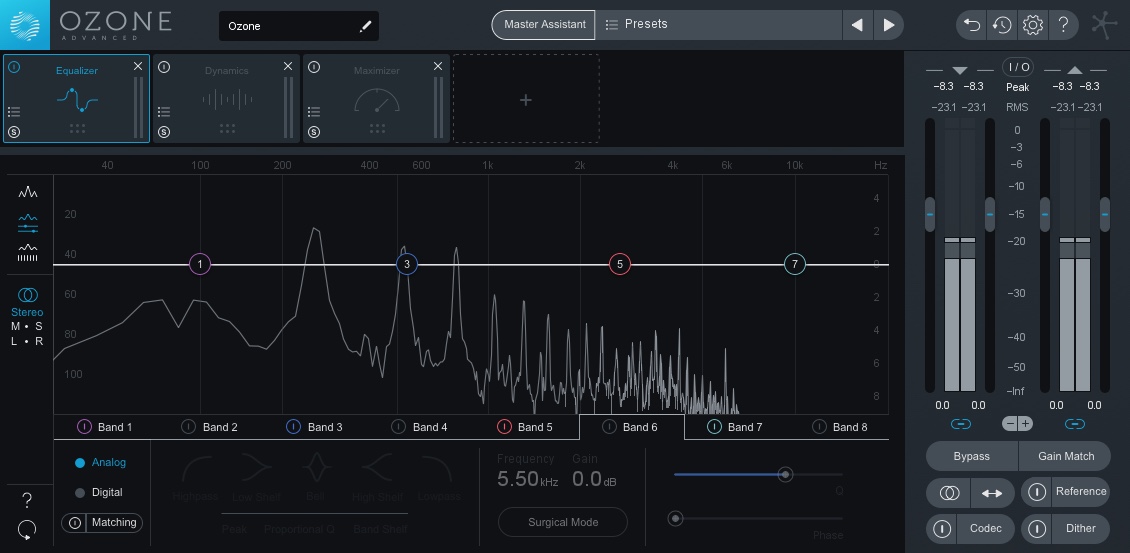Open the Dynamics module preset list
This screenshot has height=553, width=1130.
click(x=164, y=112)
